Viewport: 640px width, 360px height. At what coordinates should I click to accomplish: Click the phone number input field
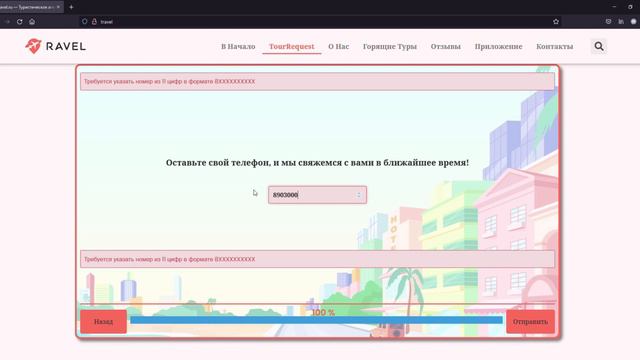click(317, 195)
